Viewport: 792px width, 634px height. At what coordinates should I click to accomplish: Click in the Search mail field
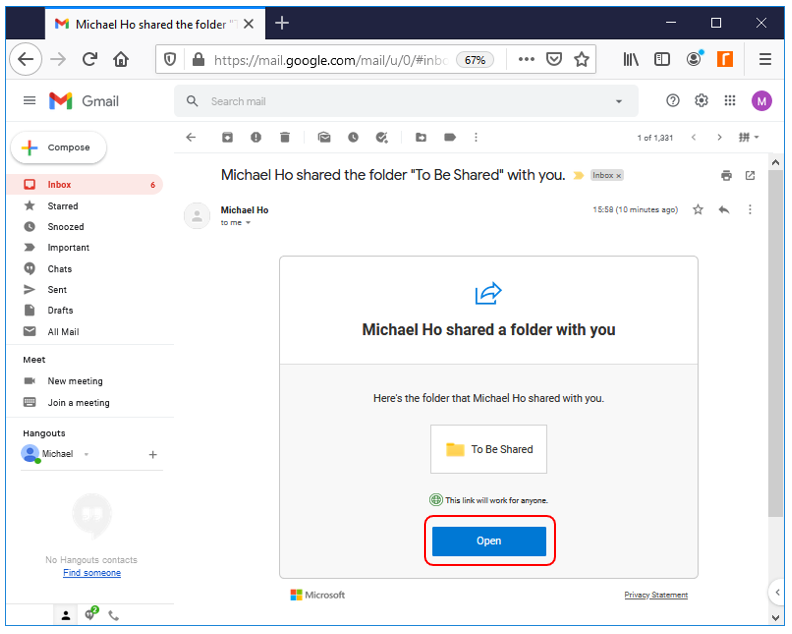[x=400, y=101]
